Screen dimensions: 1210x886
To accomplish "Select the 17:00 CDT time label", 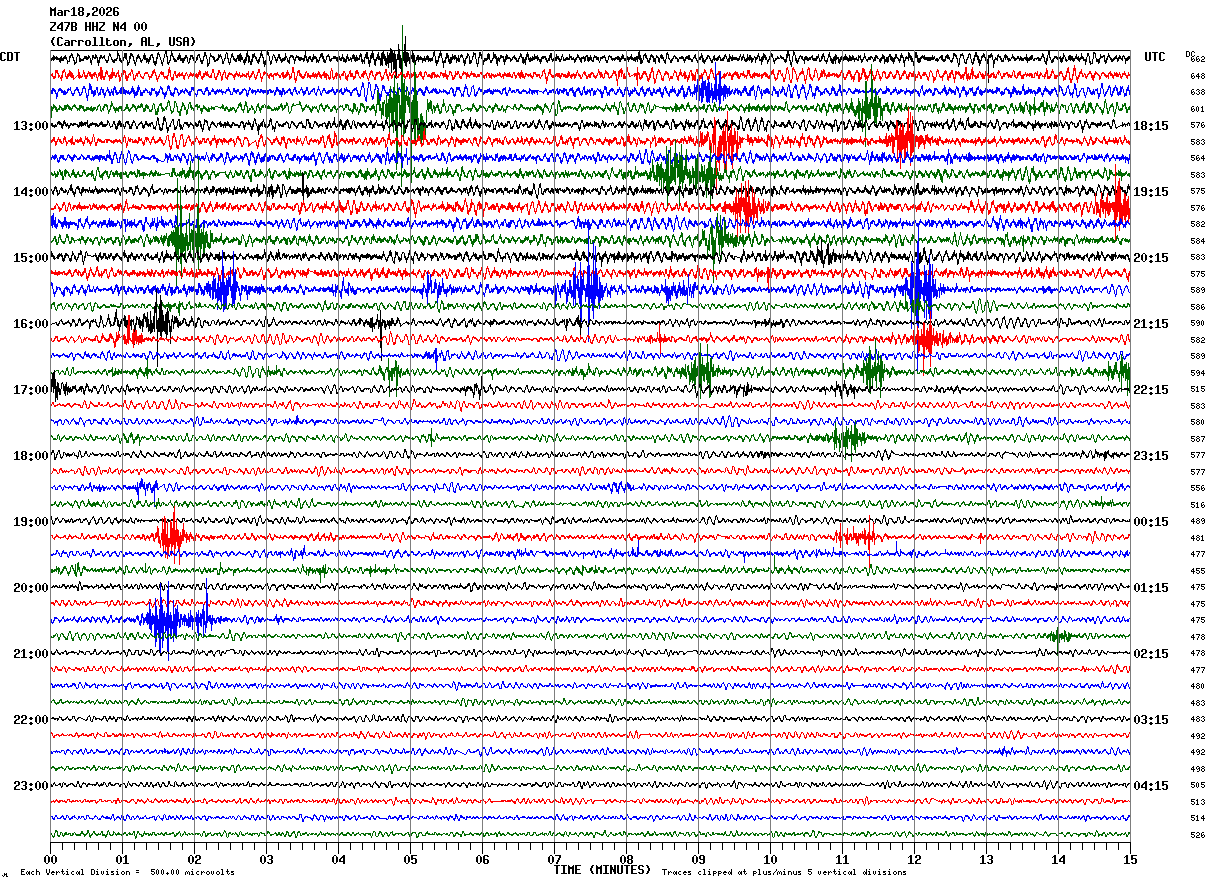I will (30, 390).
